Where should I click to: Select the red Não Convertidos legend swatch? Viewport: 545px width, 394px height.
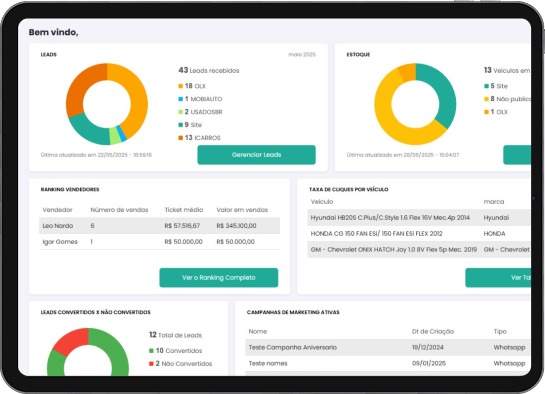tap(151, 364)
